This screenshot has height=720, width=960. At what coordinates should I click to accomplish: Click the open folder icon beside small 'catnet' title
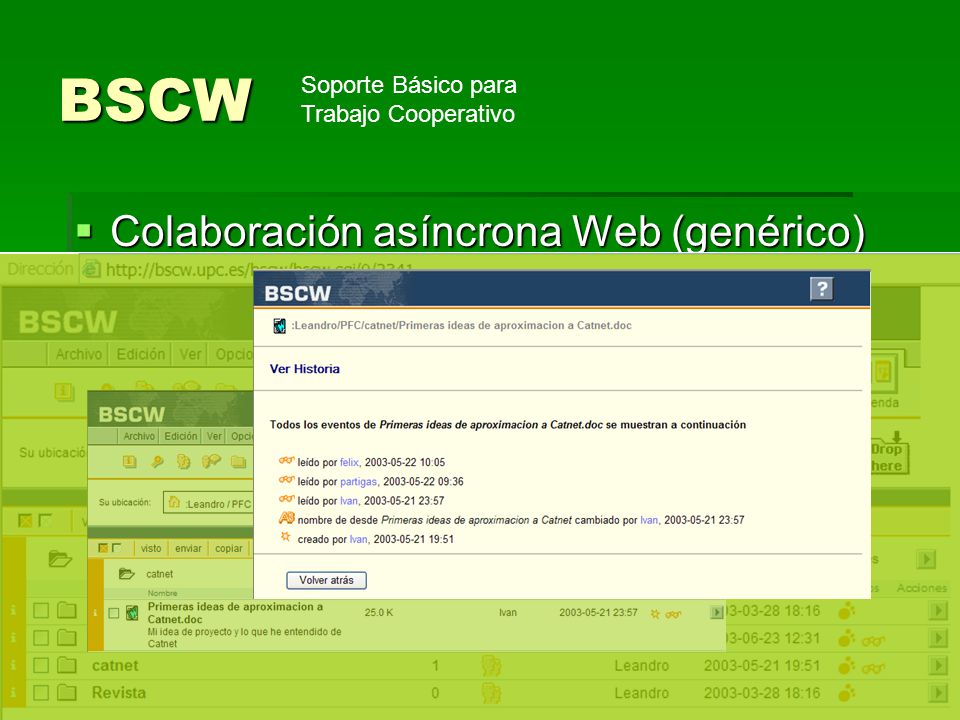coord(127,574)
